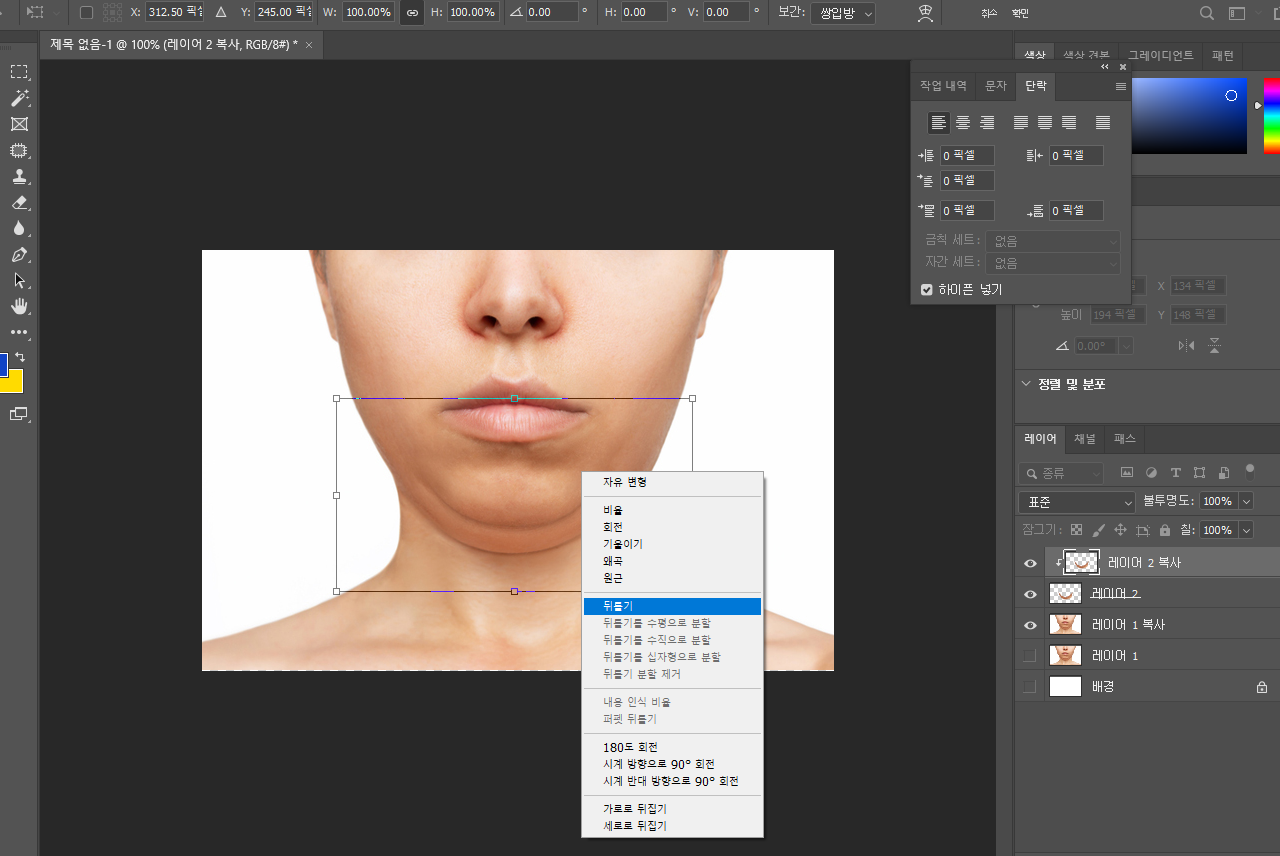Filter layers by adjustment half-circle icon
The height and width of the screenshot is (856, 1280).
tap(1151, 472)
